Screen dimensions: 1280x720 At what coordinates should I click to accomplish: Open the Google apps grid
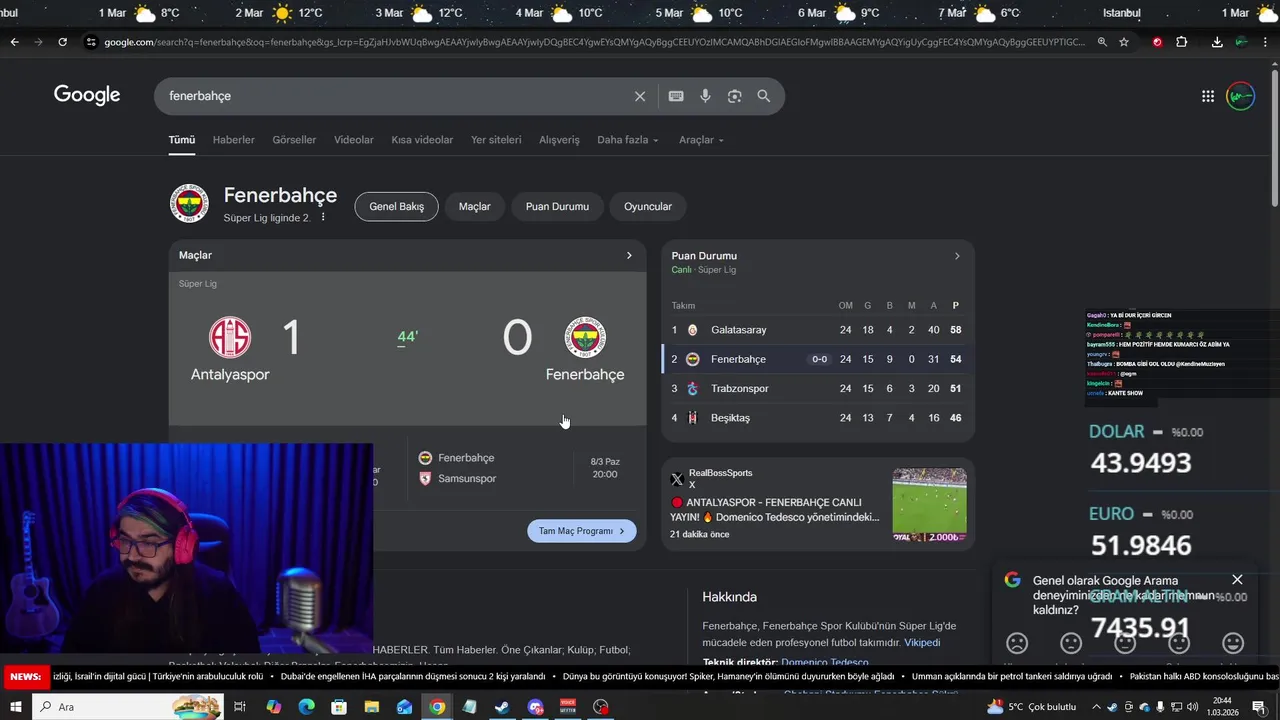(1208, 96)
